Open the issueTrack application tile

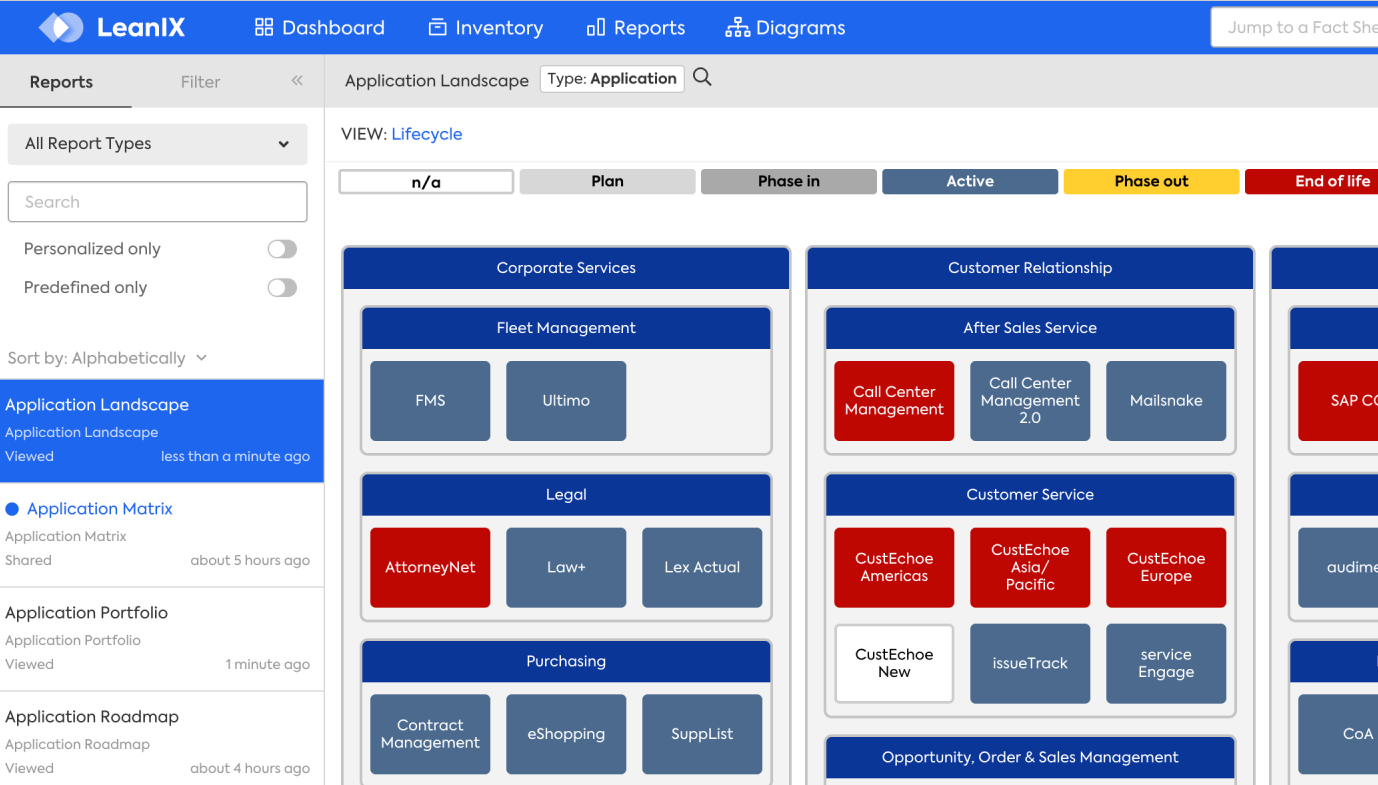click(1030, 664)
